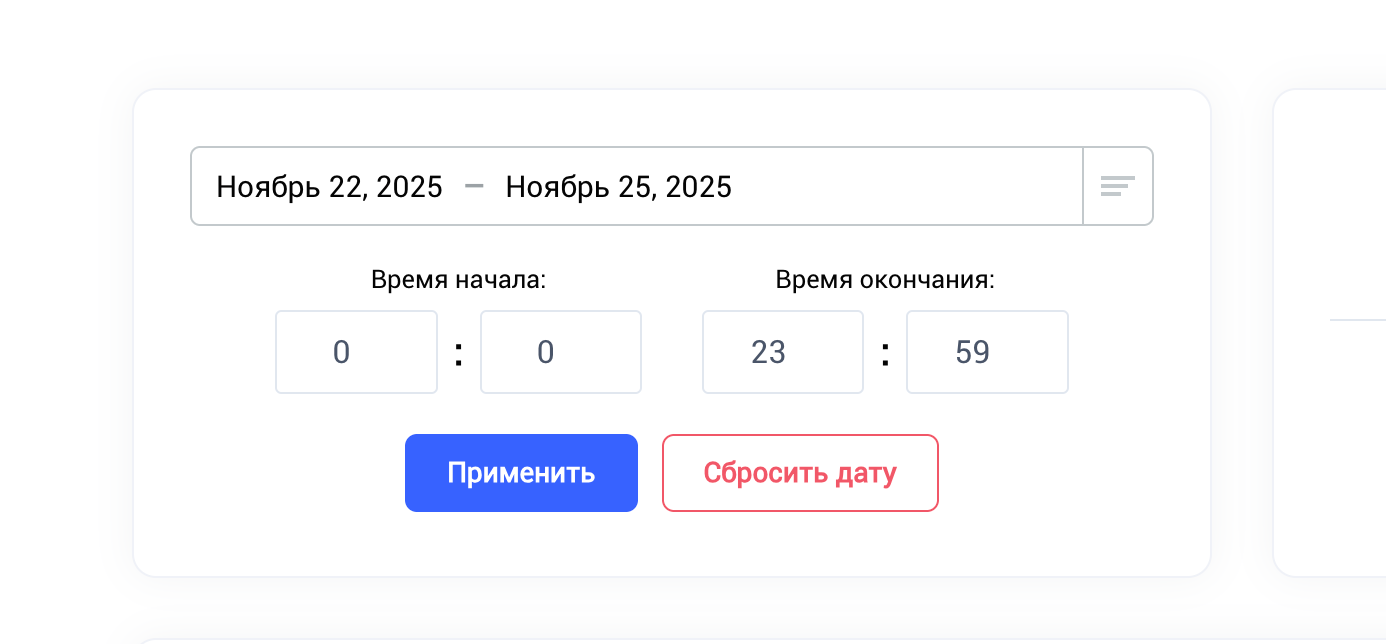The image size is (1386, 644).
Task: Click 'Сбросить дату' to reset the date
Action: (x=800, y=472)
